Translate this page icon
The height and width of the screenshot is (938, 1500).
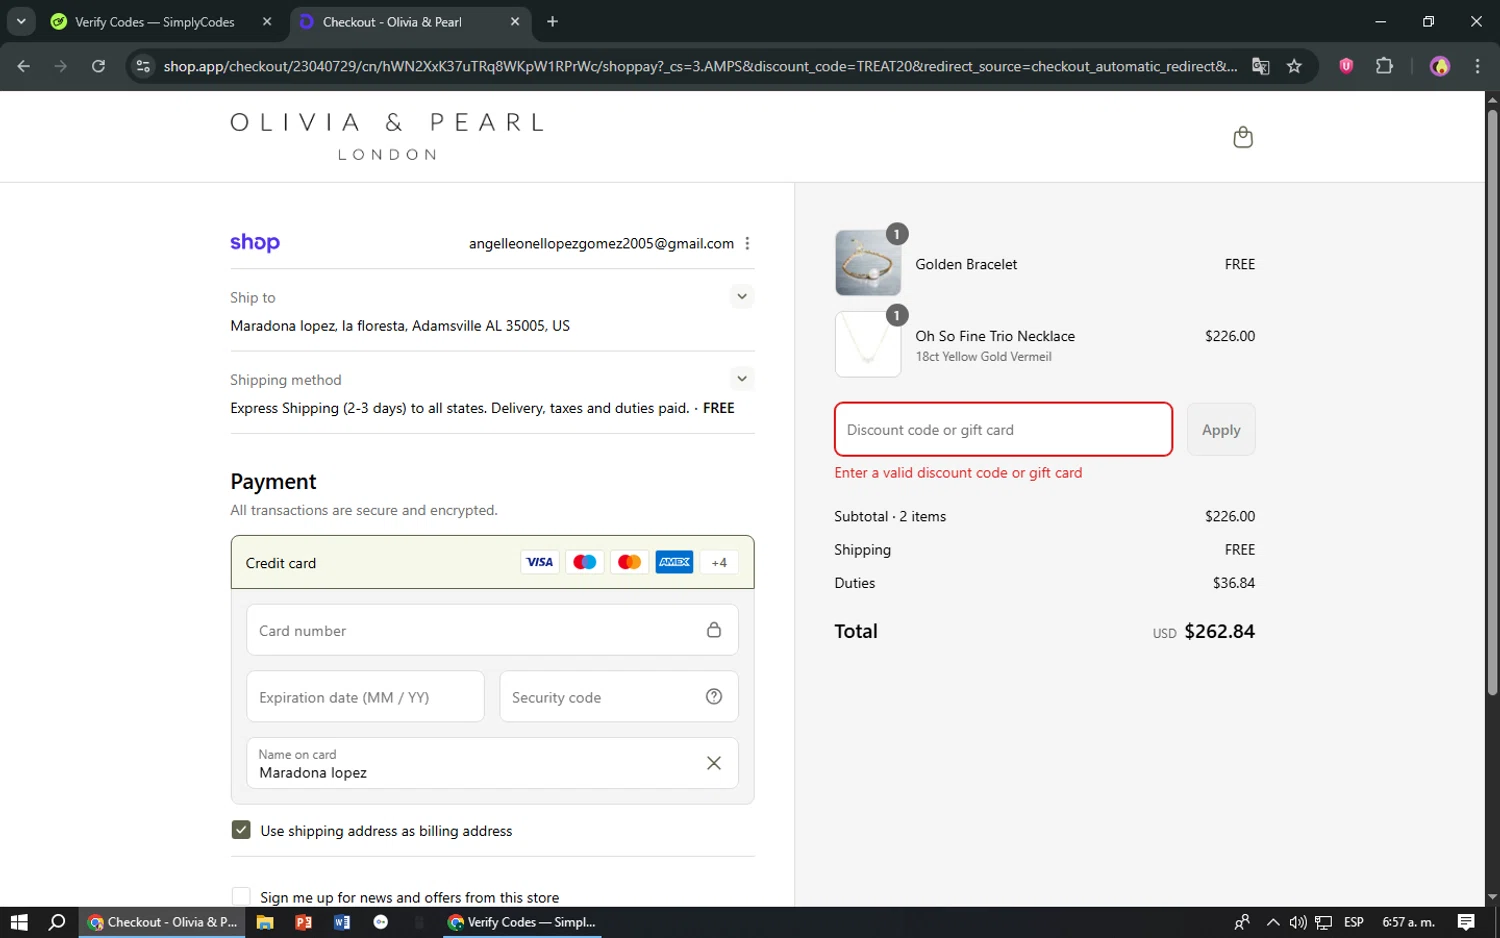1261,66
